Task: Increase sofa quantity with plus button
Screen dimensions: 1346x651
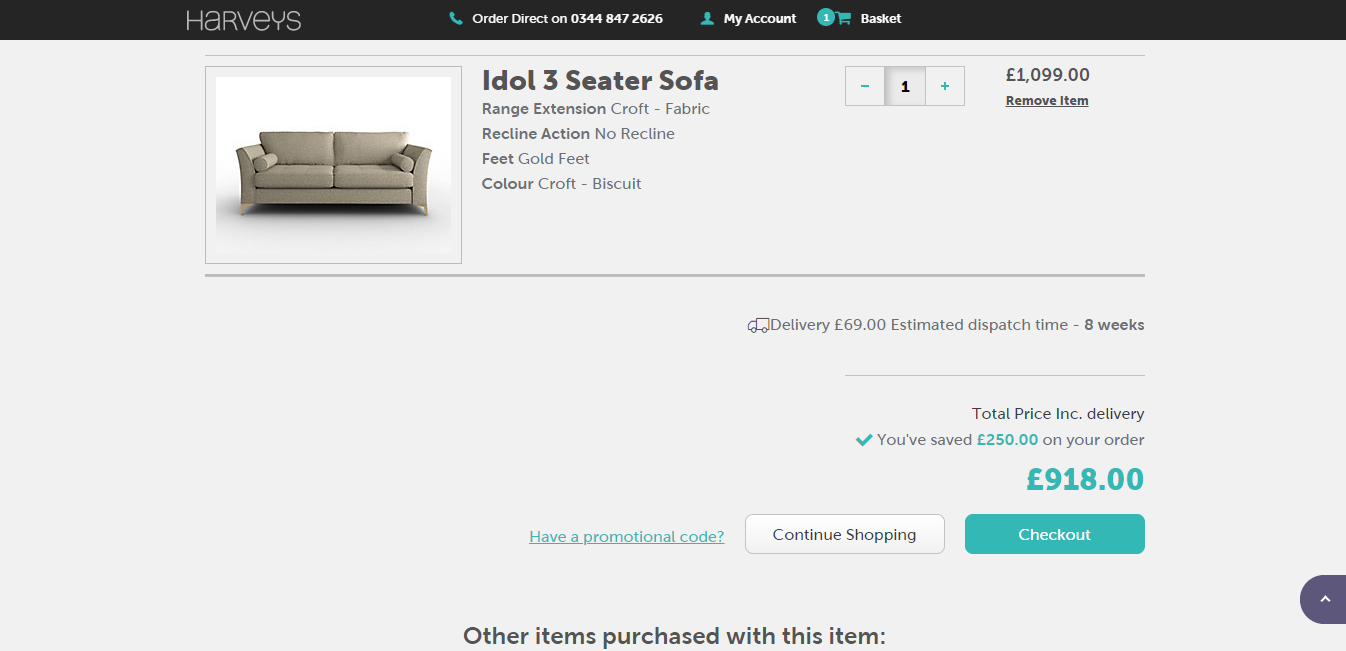Action: click(944, 86)
